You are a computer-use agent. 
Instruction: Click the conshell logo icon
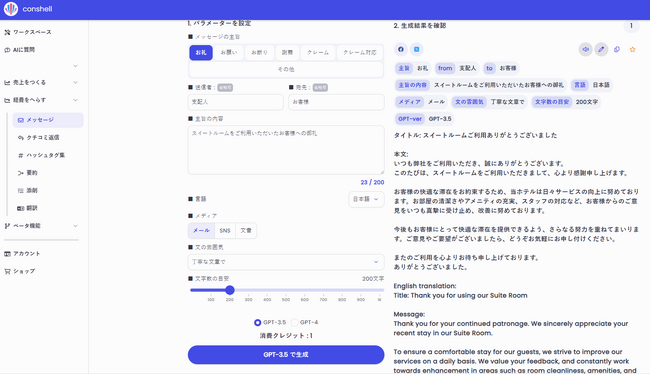coord(11,9)
